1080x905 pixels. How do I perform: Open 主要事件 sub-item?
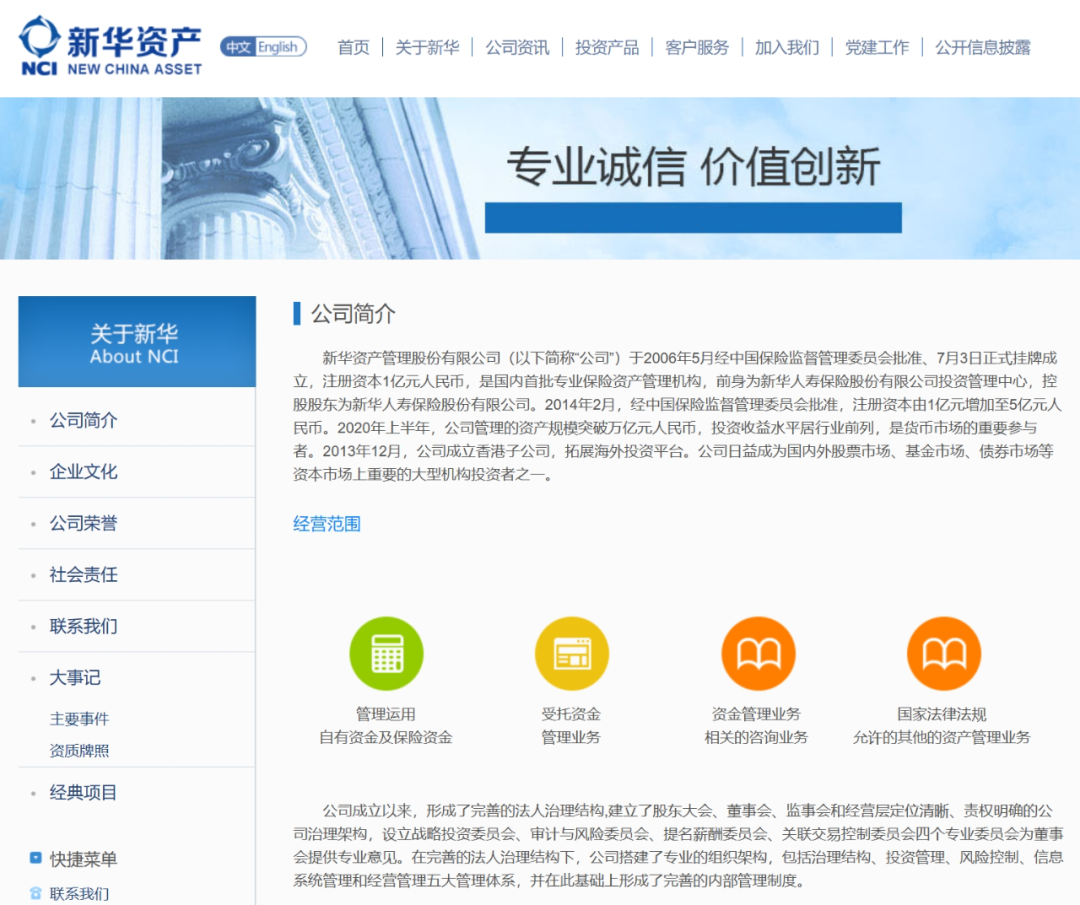point(79,719)
